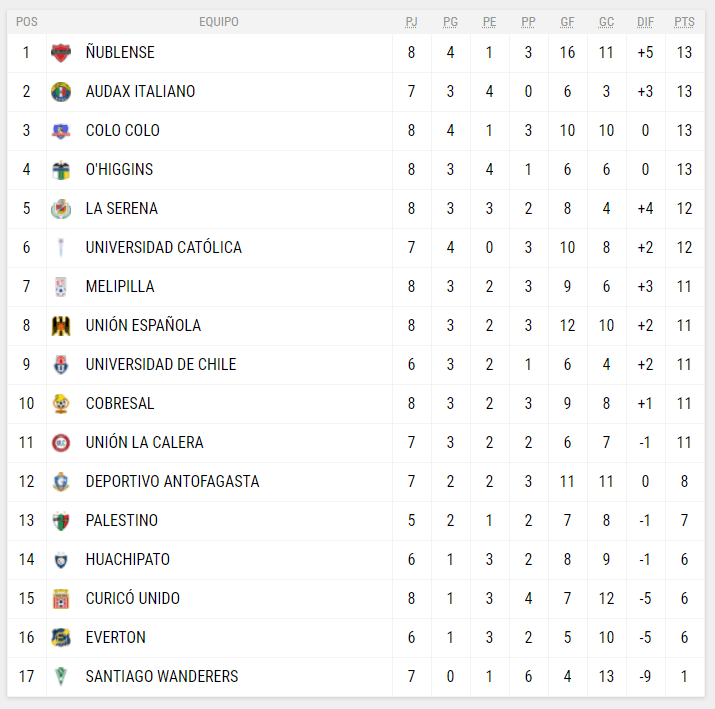Click the DIF column header
715x709 pixels.
click(645, 22)
